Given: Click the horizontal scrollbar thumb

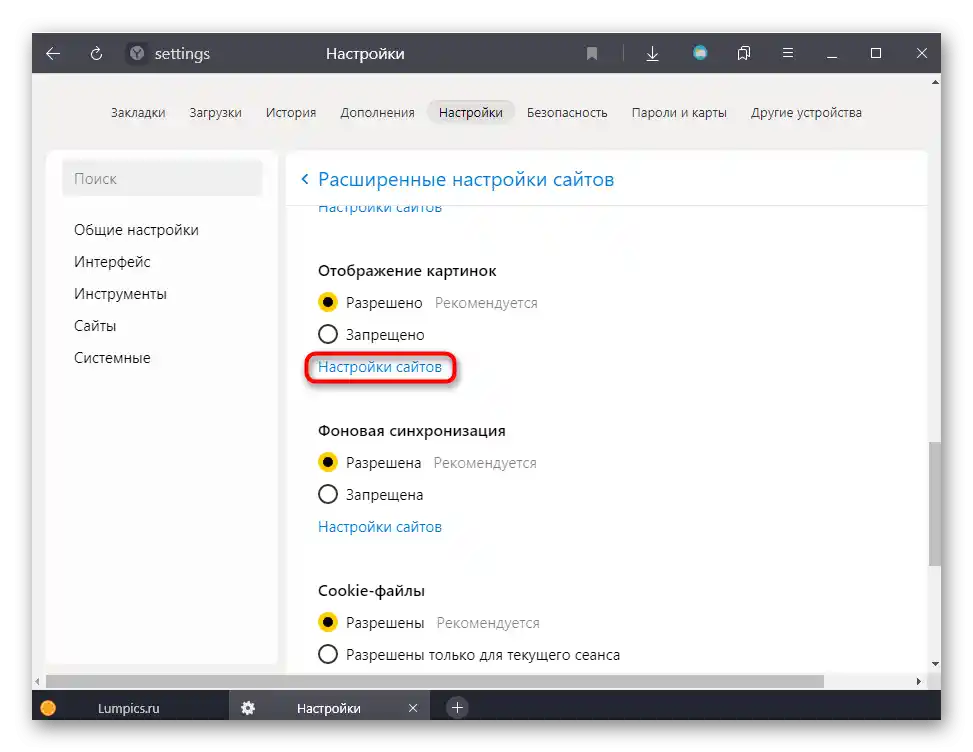Looking at the screenshot, I should [434, 681].
